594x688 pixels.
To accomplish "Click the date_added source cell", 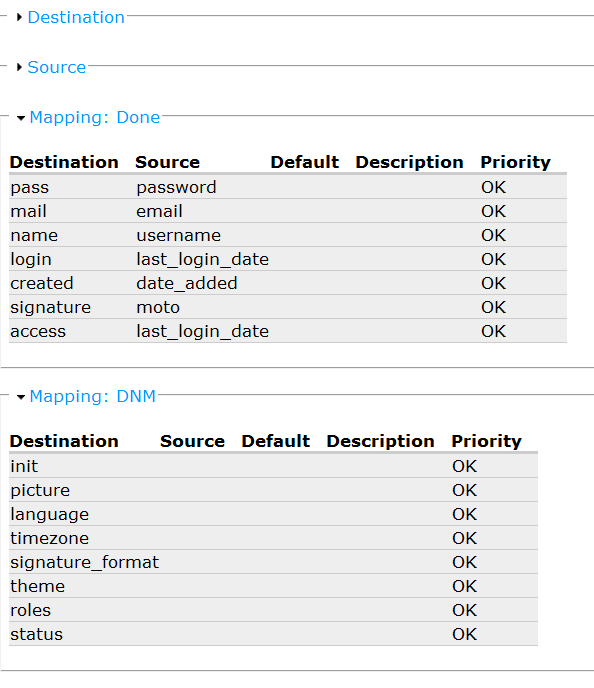I will click(186, 283).
